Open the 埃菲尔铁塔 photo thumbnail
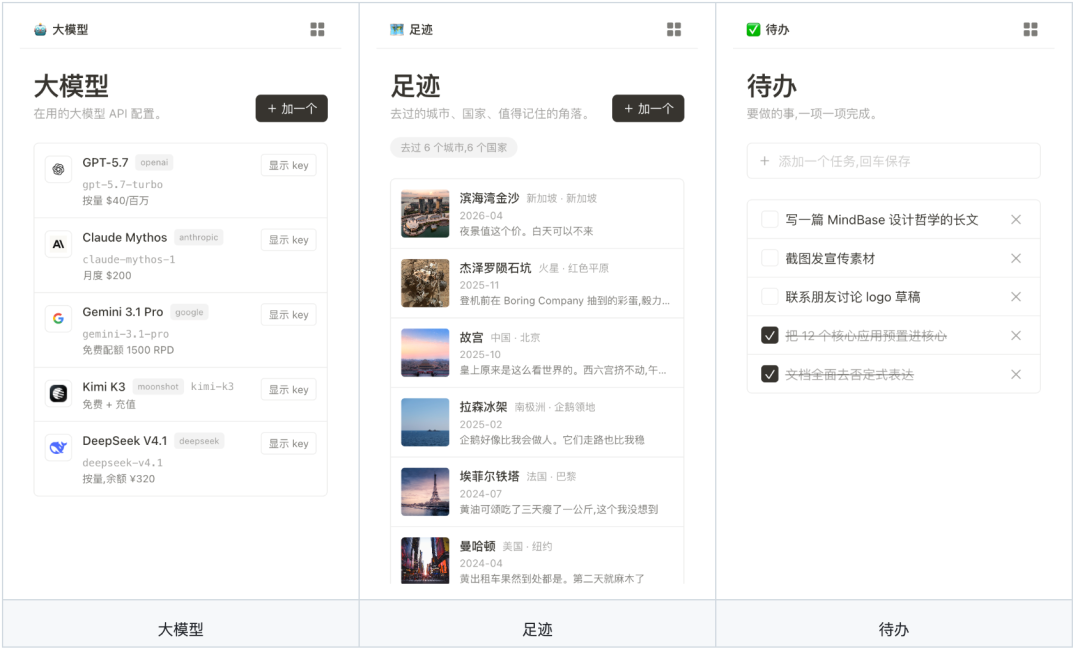Screen dimensions: 1080x656 pos(426,493)
